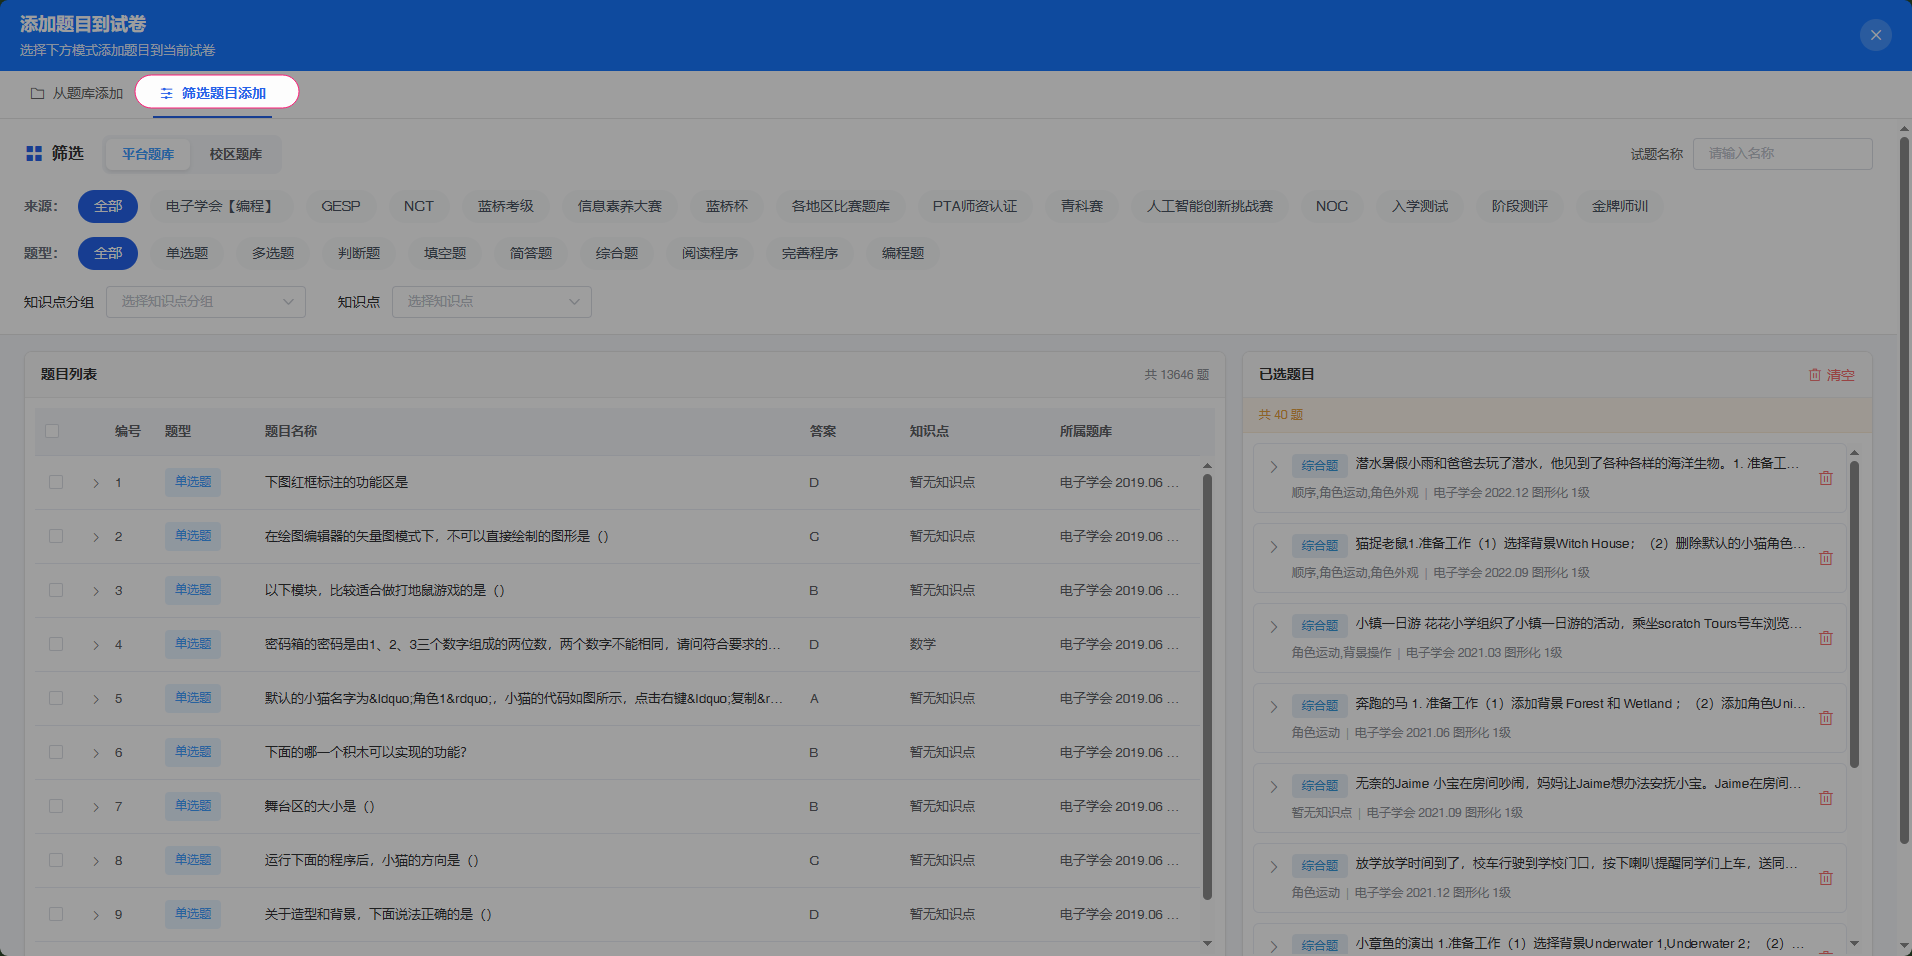Check the select-all checkbox in table header
1912x956 pixels.
tap(52, 431)
